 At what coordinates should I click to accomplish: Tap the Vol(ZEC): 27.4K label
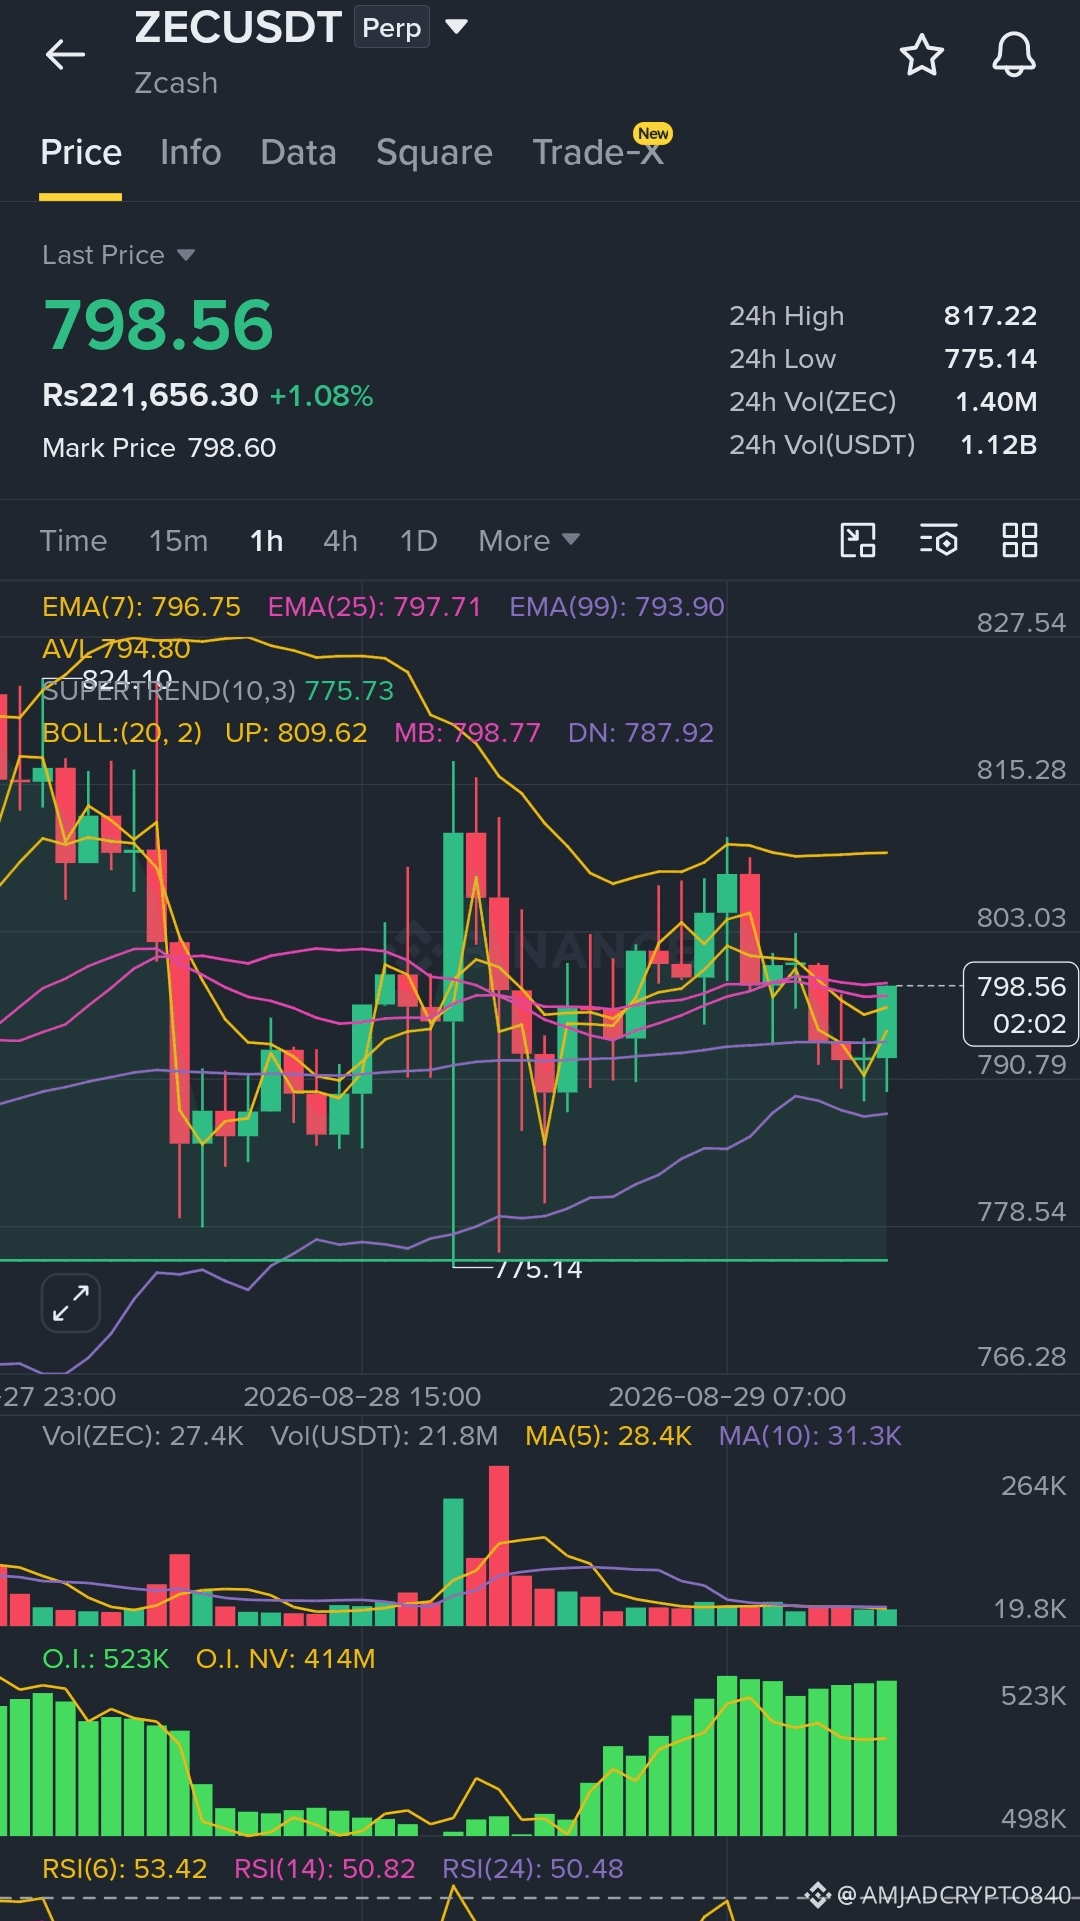143,1435
